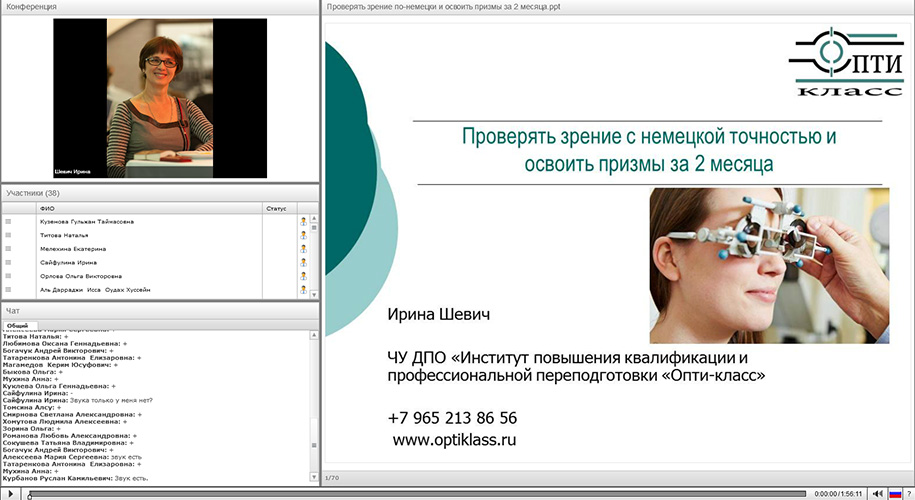
Task: Click chat line from Сокушева Татьяна Владимировна
Action: [x=68, y=443]
